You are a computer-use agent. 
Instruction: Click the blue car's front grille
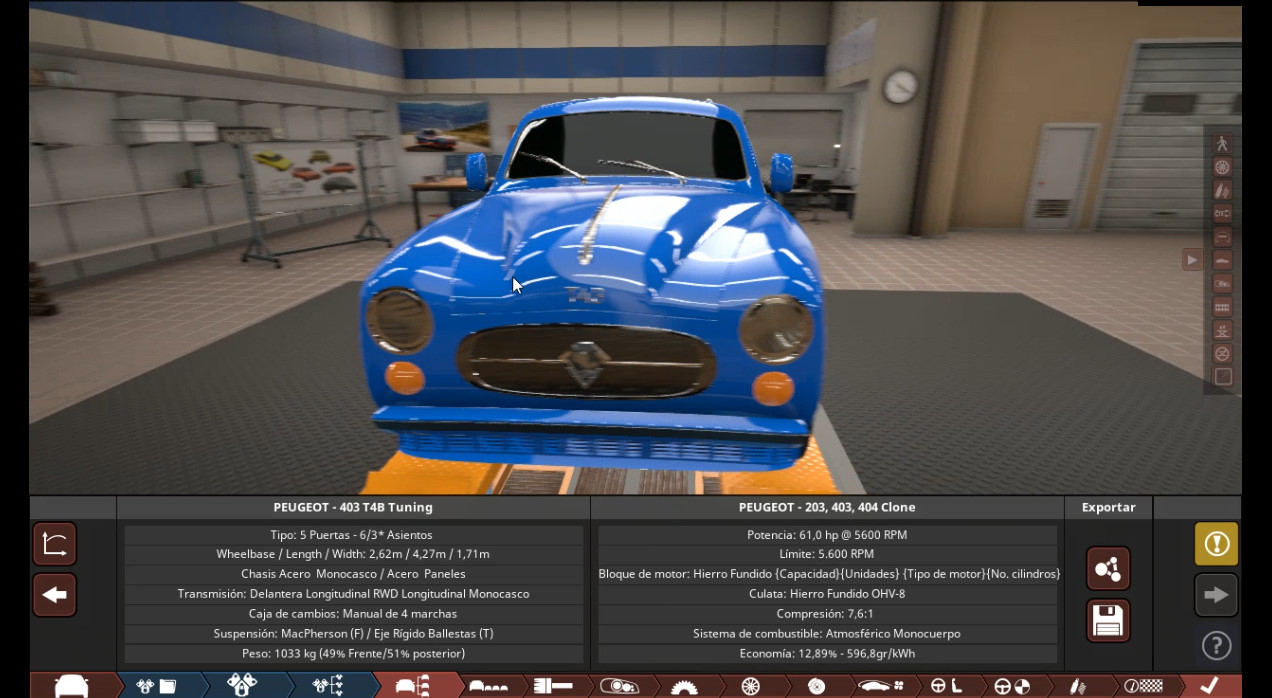(587, 360)
